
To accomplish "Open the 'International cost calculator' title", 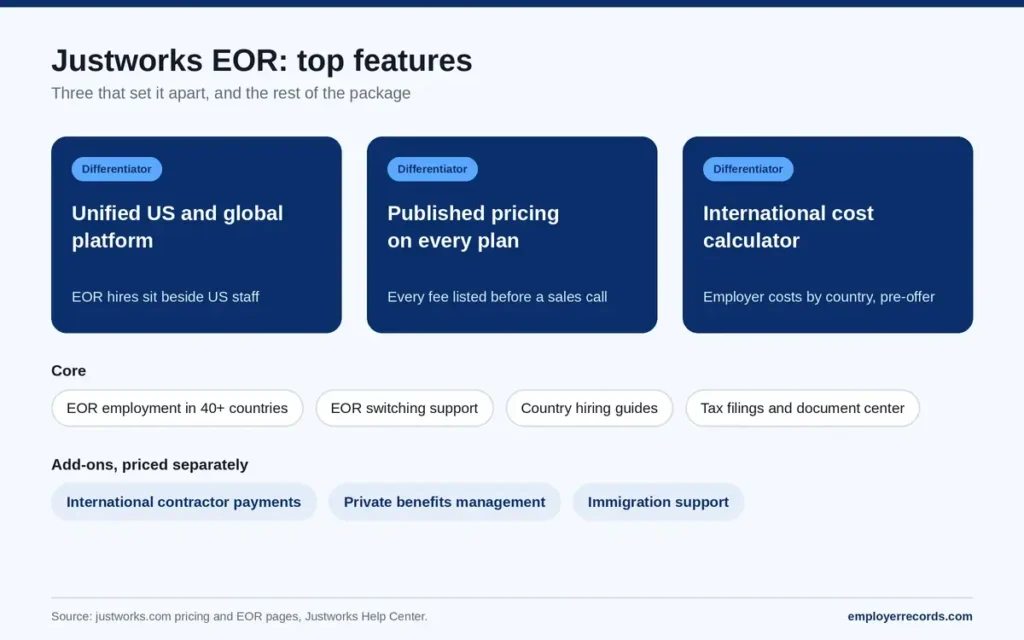I will pyautogui.click(x=788, y=227).
